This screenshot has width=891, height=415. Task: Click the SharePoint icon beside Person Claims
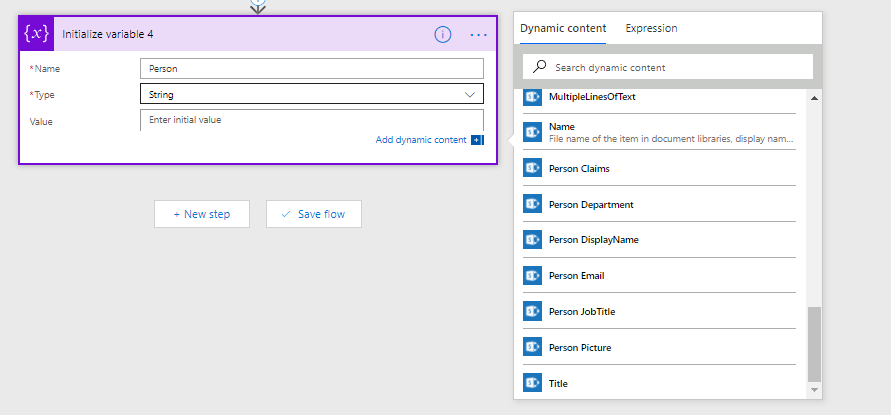(x=532, y=168)
